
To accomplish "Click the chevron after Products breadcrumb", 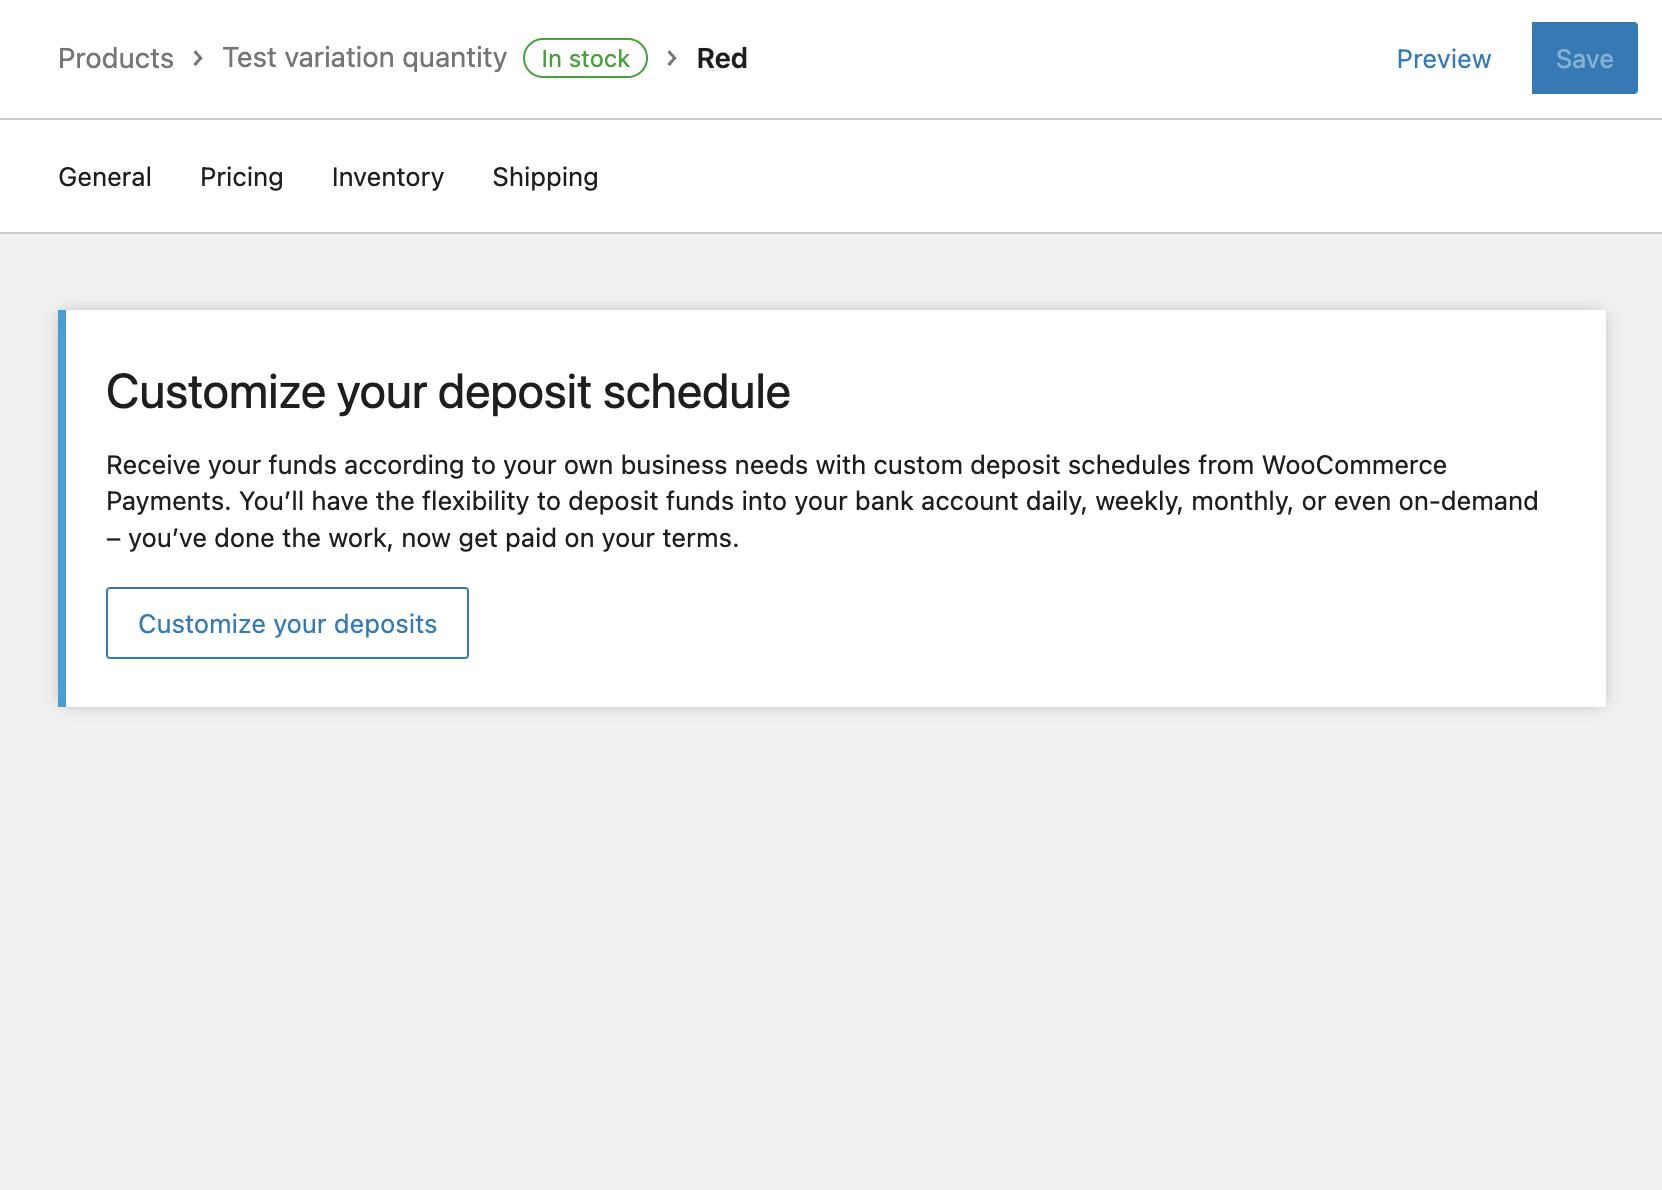I will (x=197, y=58).
